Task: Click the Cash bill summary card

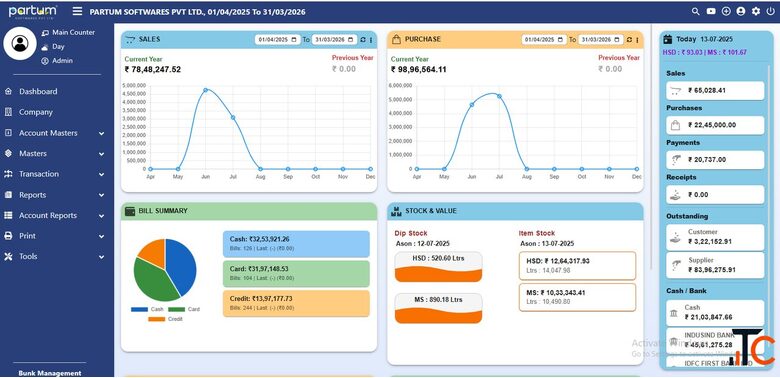Action: point(296,244)
